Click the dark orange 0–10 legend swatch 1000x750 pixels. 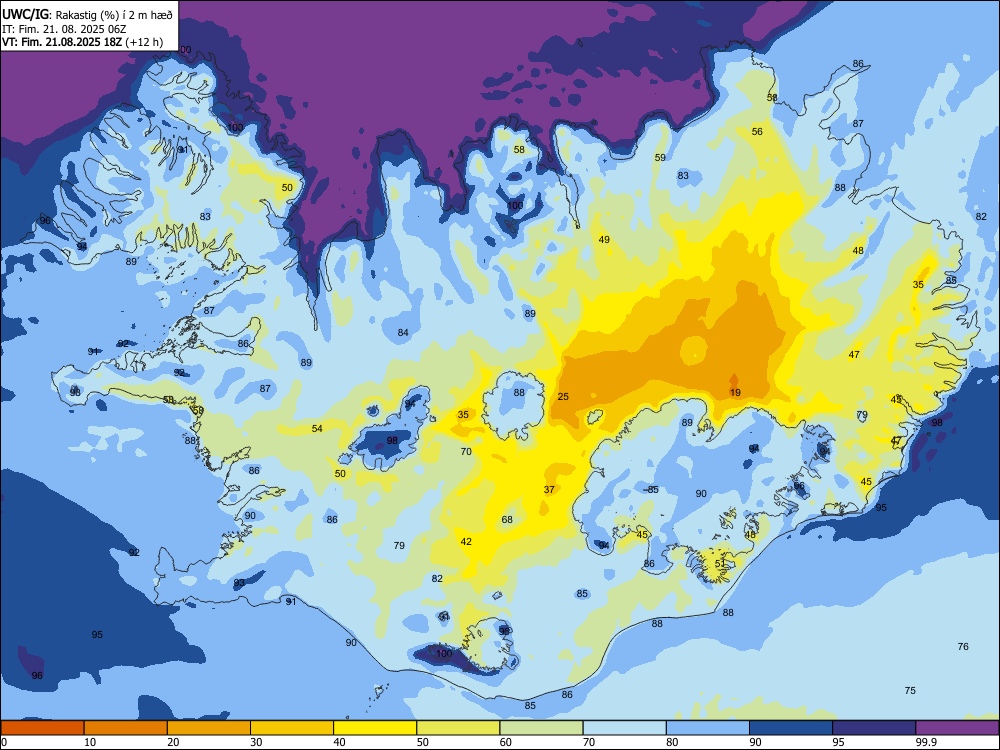point(42,728)
